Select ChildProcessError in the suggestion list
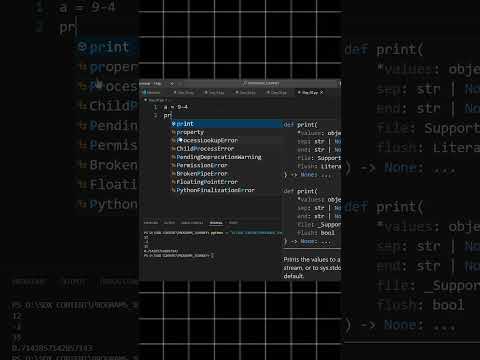480x360 pixels. click(227, 149)
